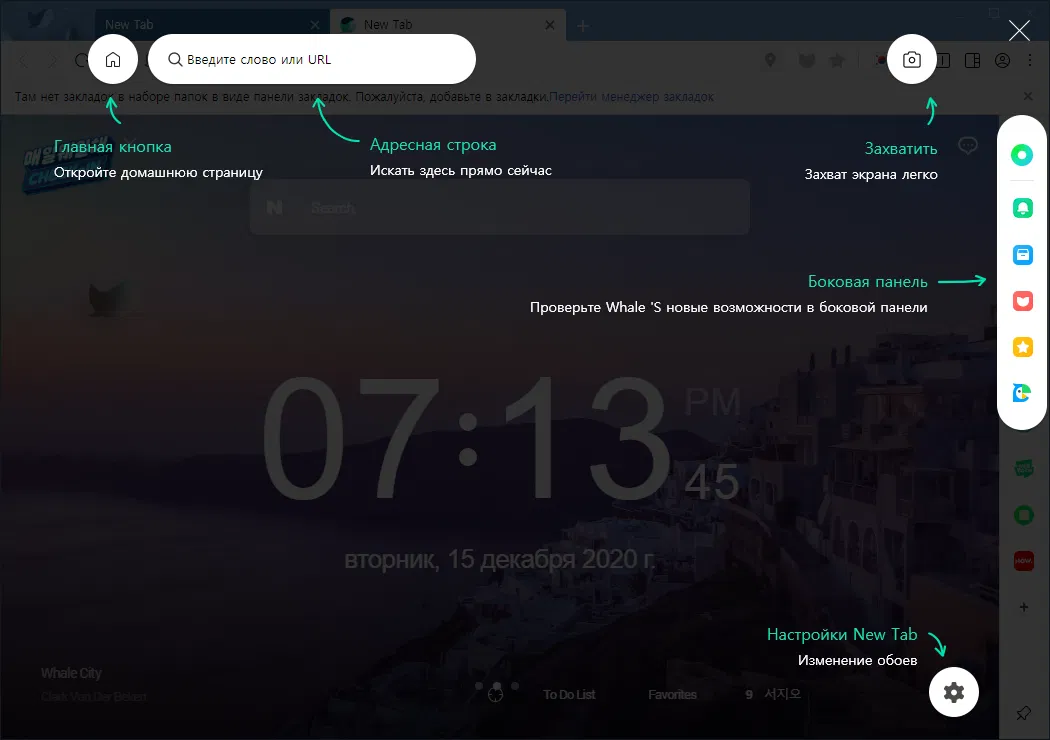Open the green circle sidebar panel icon
Image resolution: width=1050 pixels, height=740 pixels.
[1022, 155]
